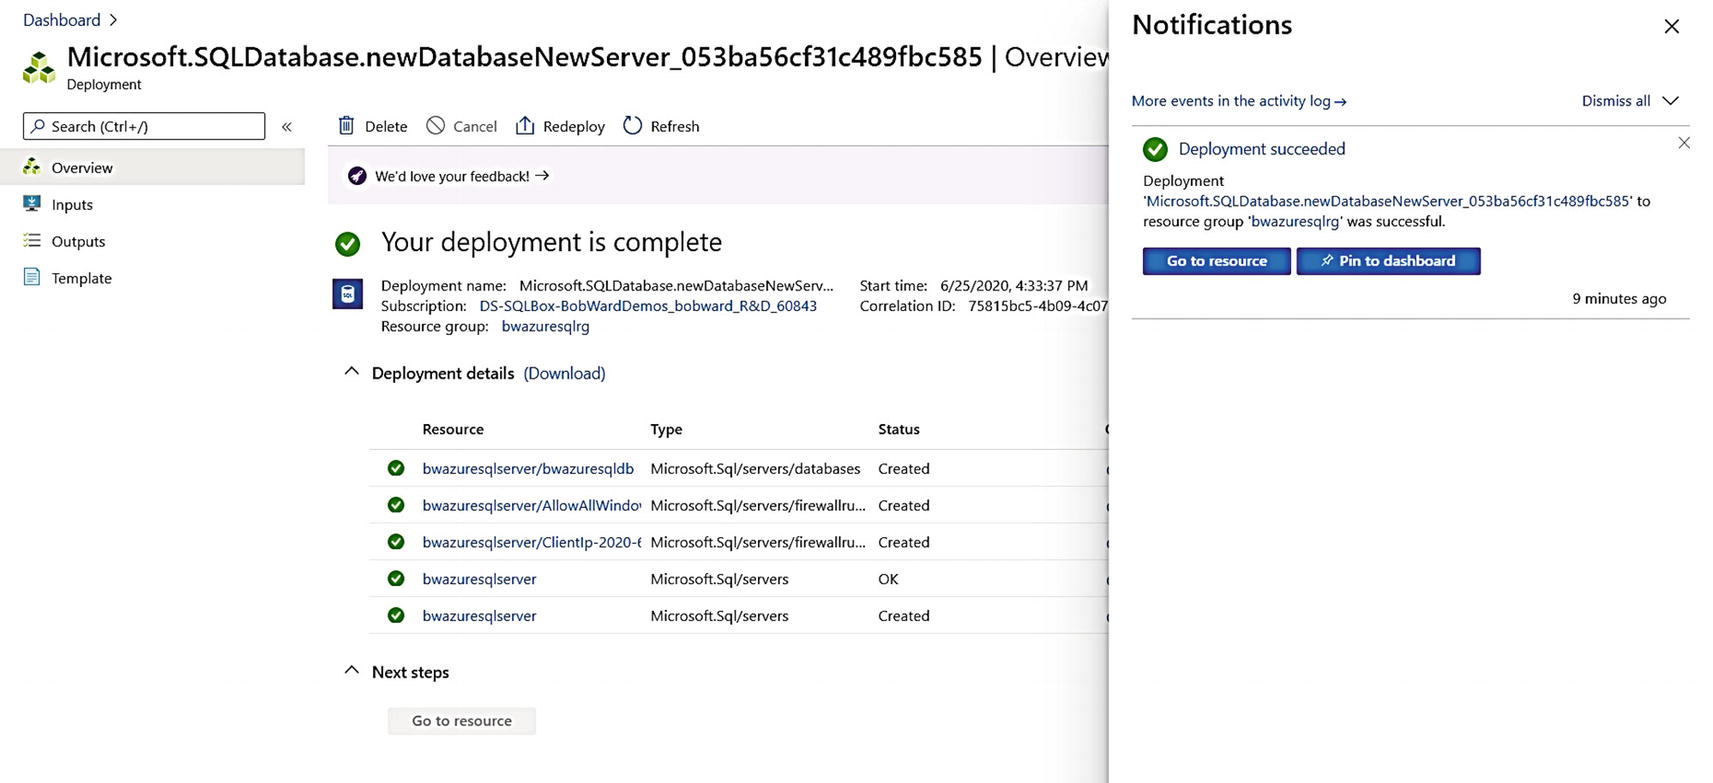Click the Redeploy upload icon
Screen dimensions: 1713x783
coord(525,126)
